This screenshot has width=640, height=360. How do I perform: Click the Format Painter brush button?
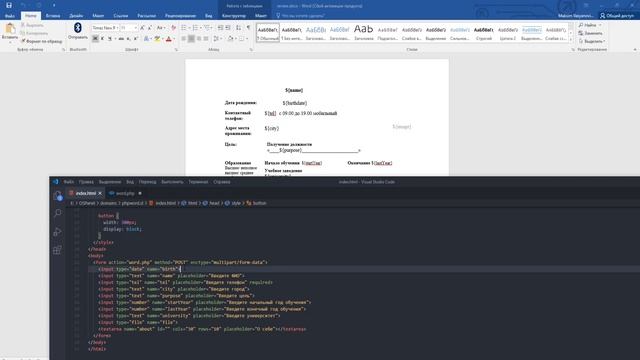[42, 41]
